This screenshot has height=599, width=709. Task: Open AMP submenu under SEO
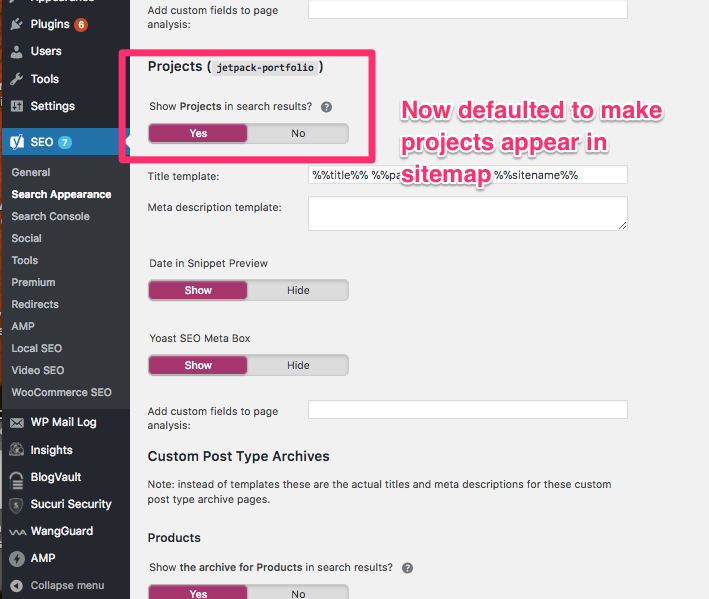point(23,326)
